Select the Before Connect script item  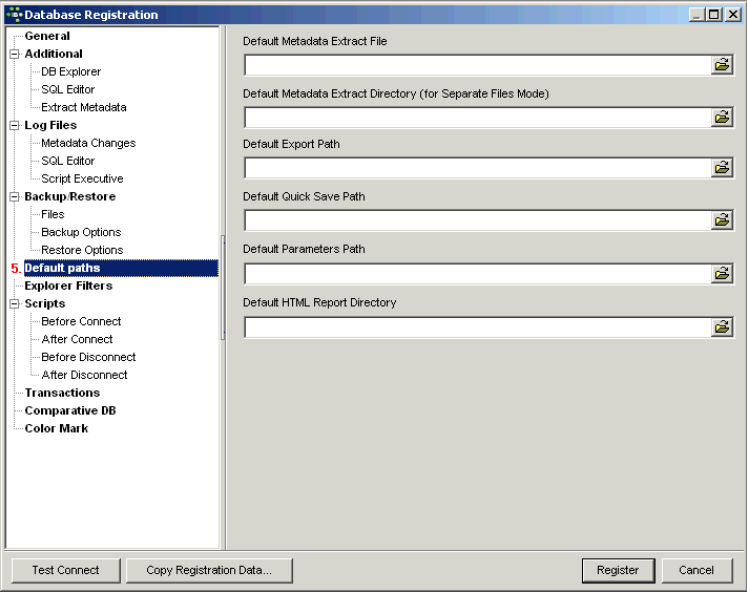click(x=81, y=322)
